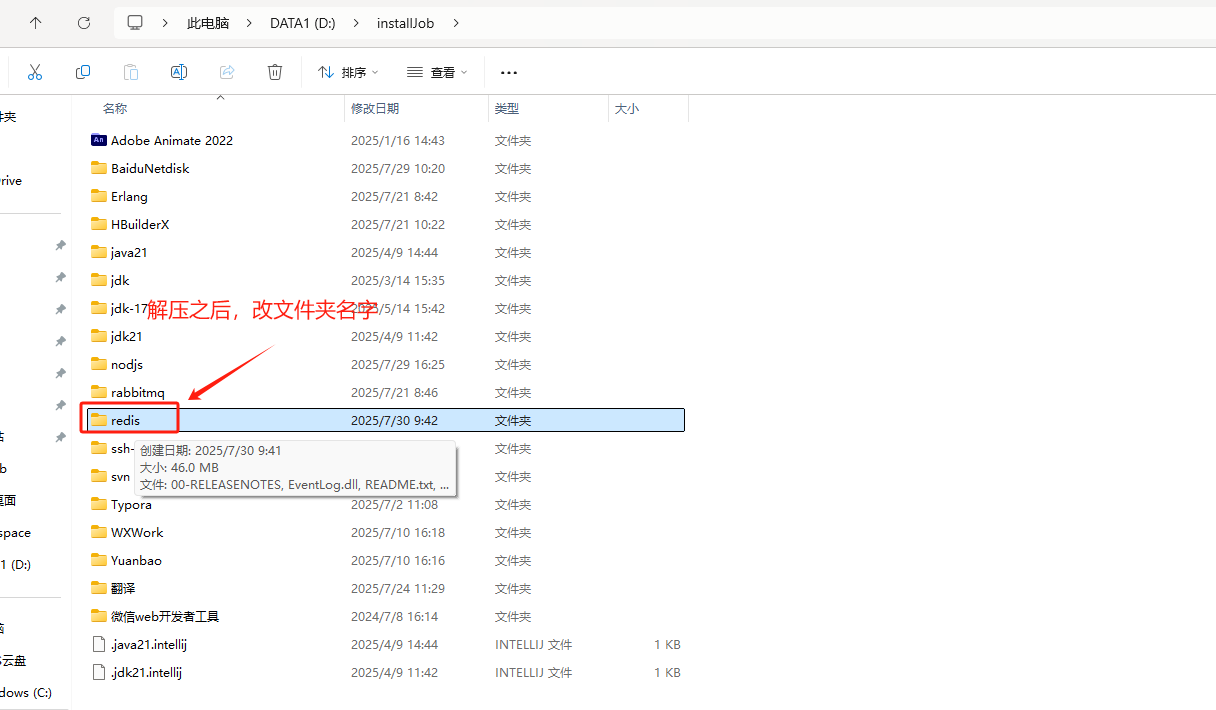Screen dimensions: 1216x710
Task: Select the jdk21 folder icon
Action: [98, 336]
